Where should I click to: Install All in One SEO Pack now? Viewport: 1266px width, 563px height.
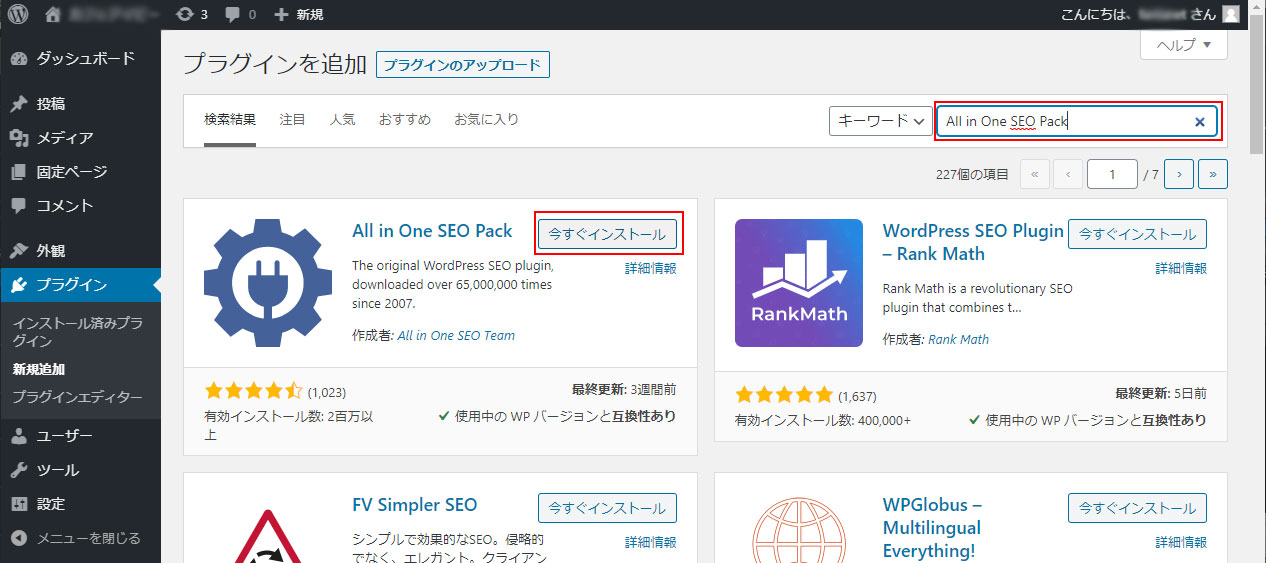(x=607, y=234)
